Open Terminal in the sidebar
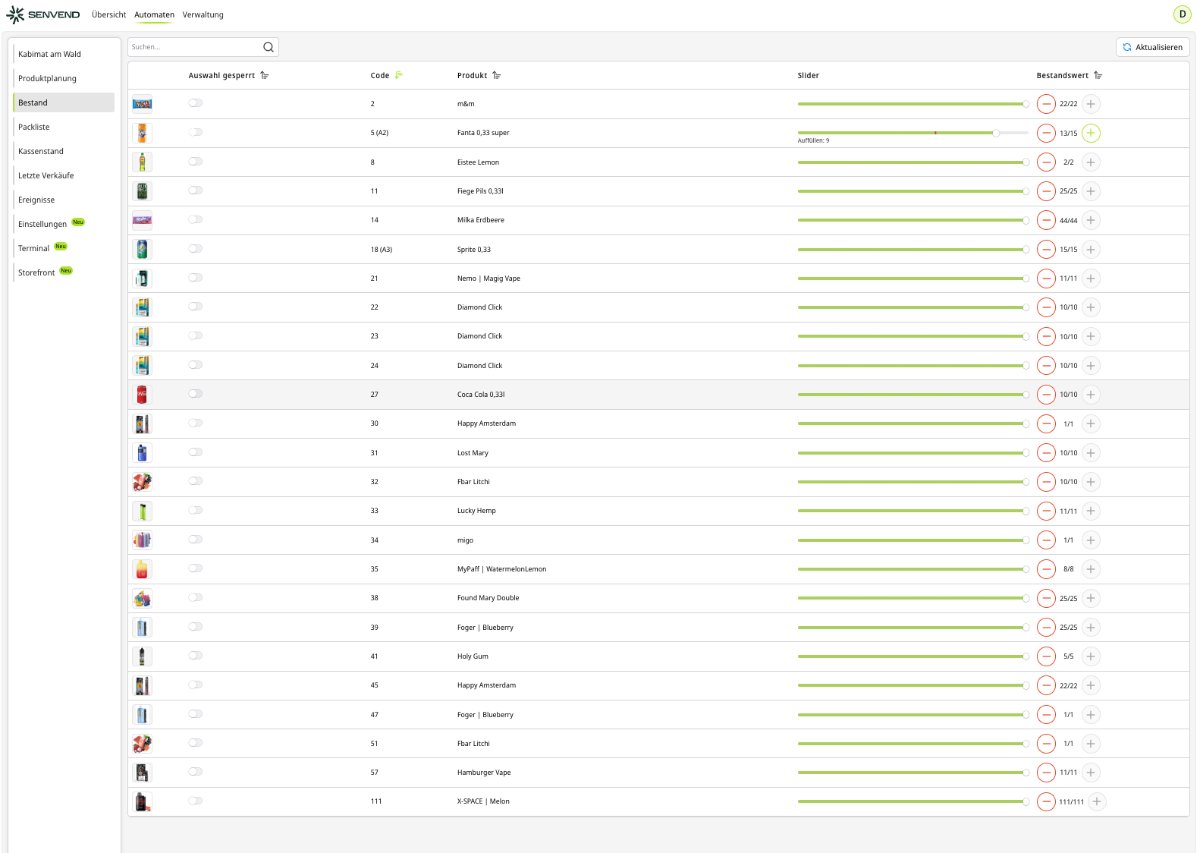Image resolution: width=1200 pixels, height=853 pixels. click(64, 248)
